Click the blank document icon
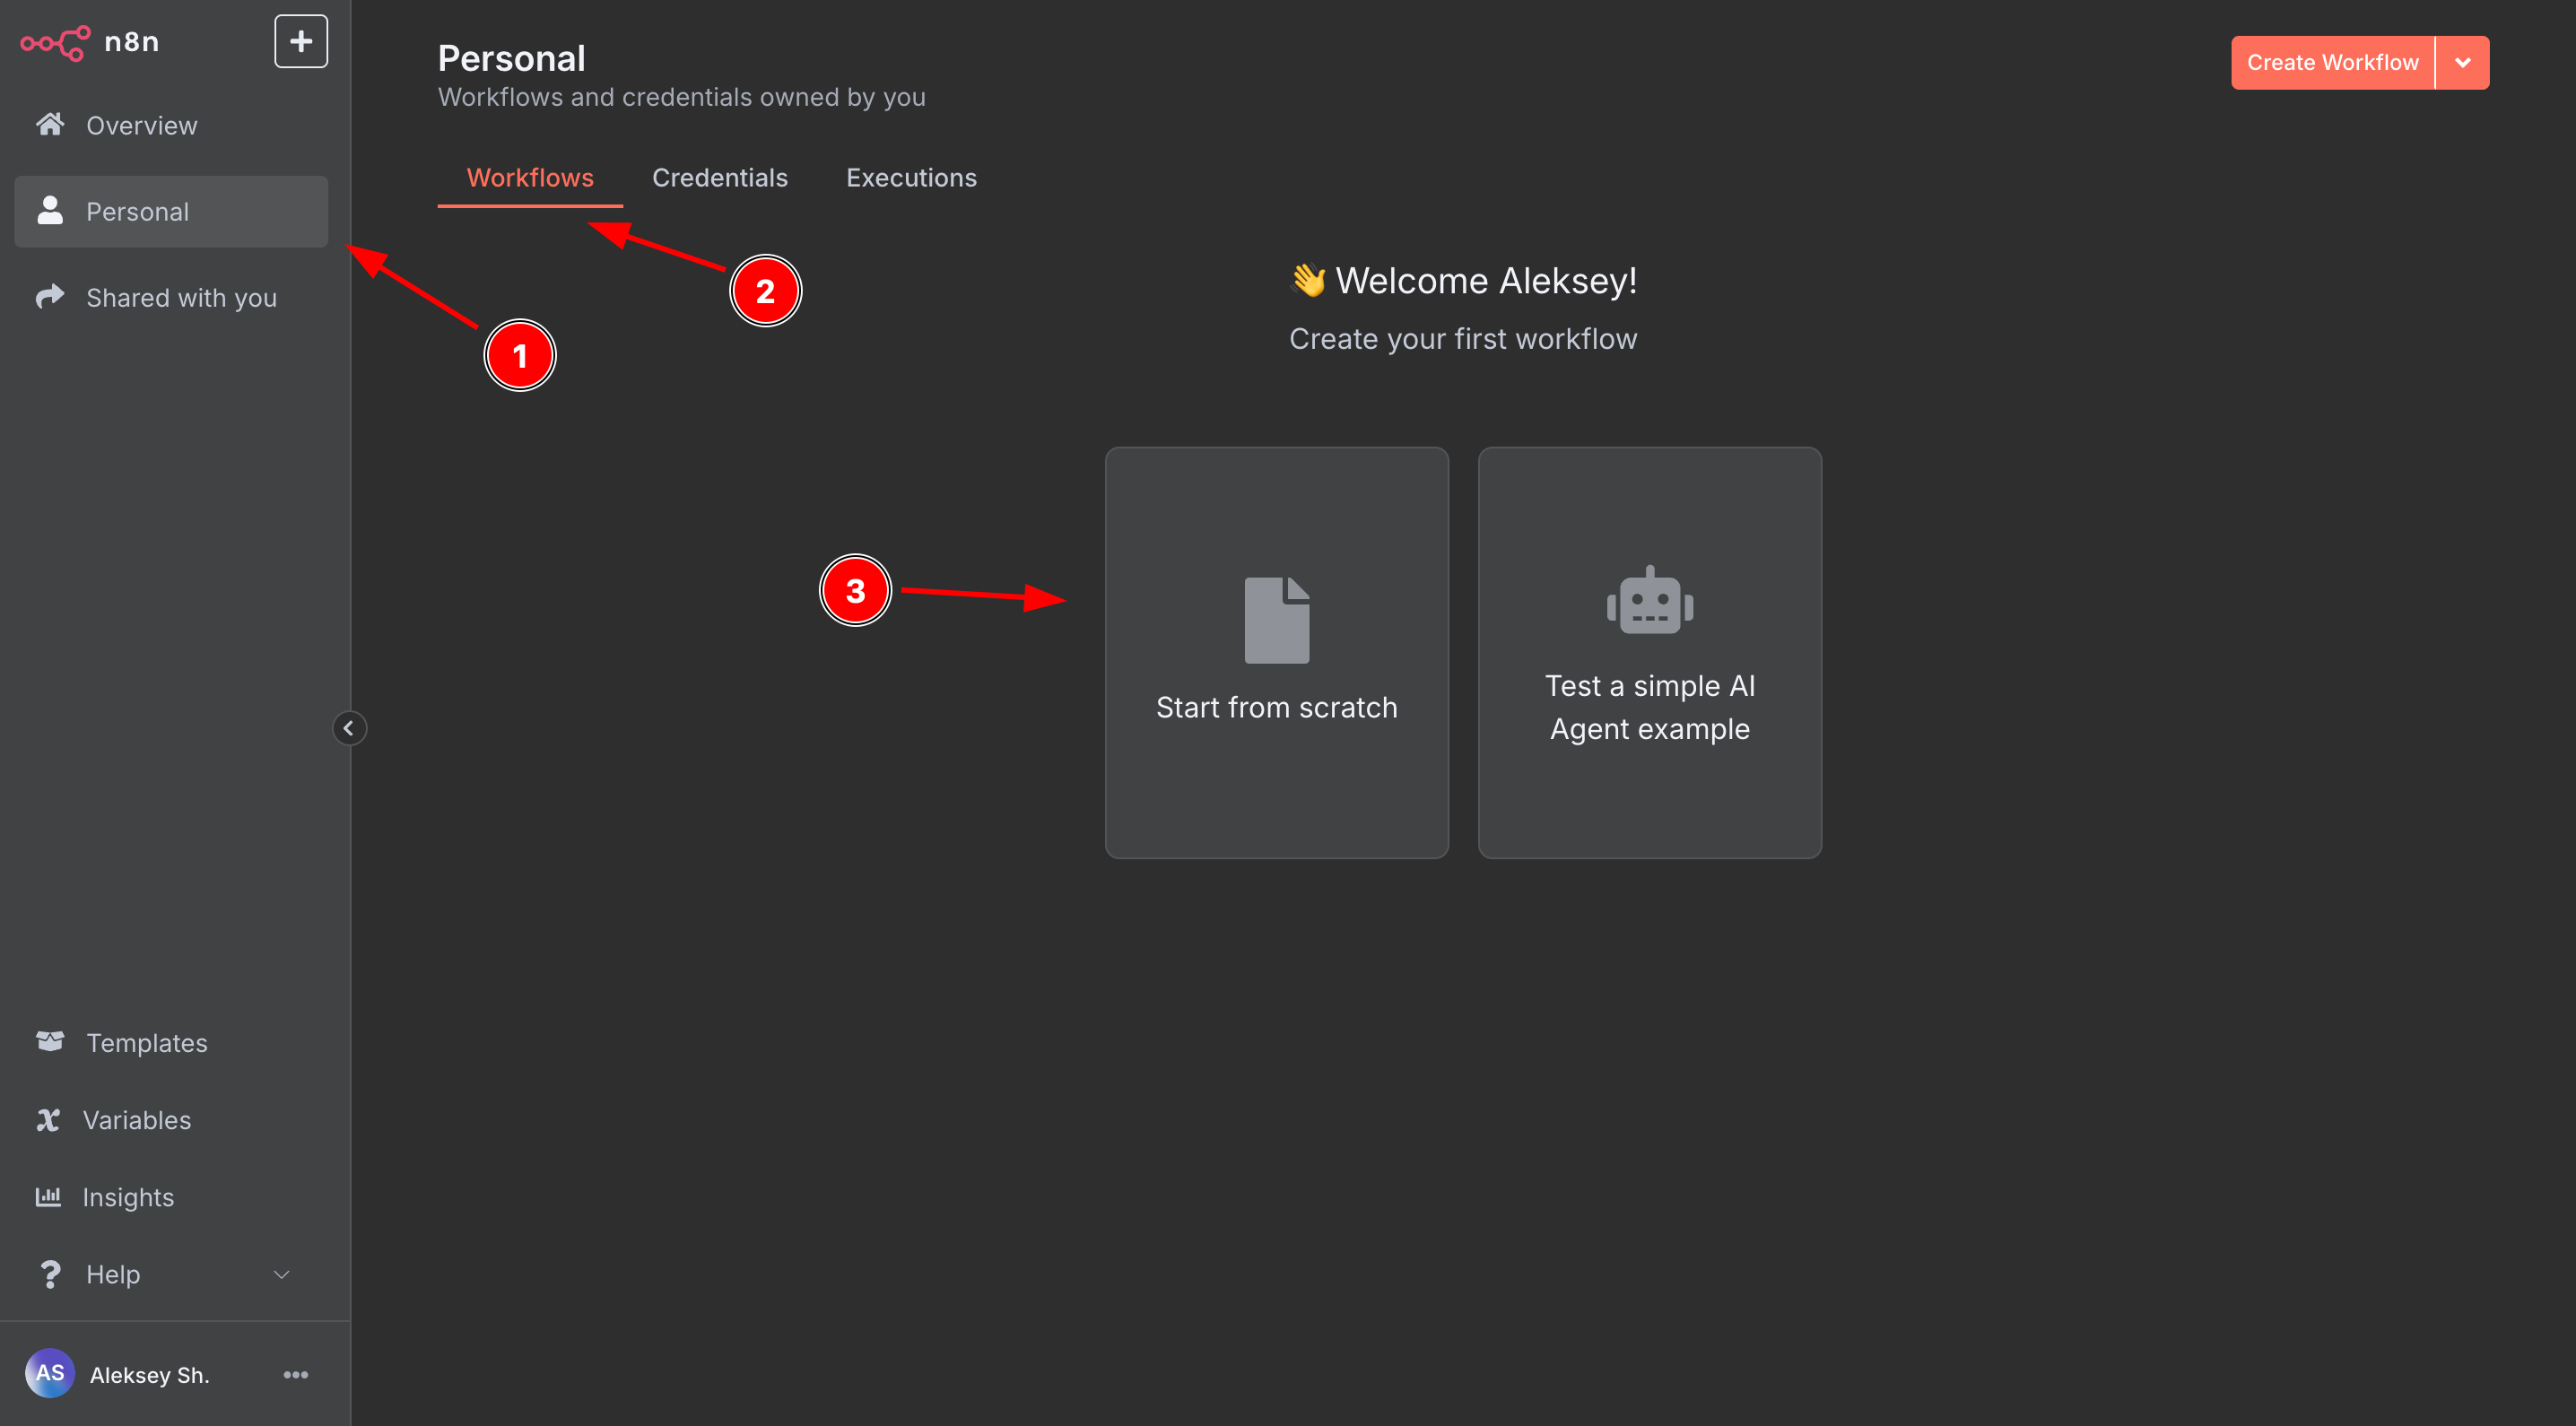The image size is (2576, 1426). (1276, 619)
